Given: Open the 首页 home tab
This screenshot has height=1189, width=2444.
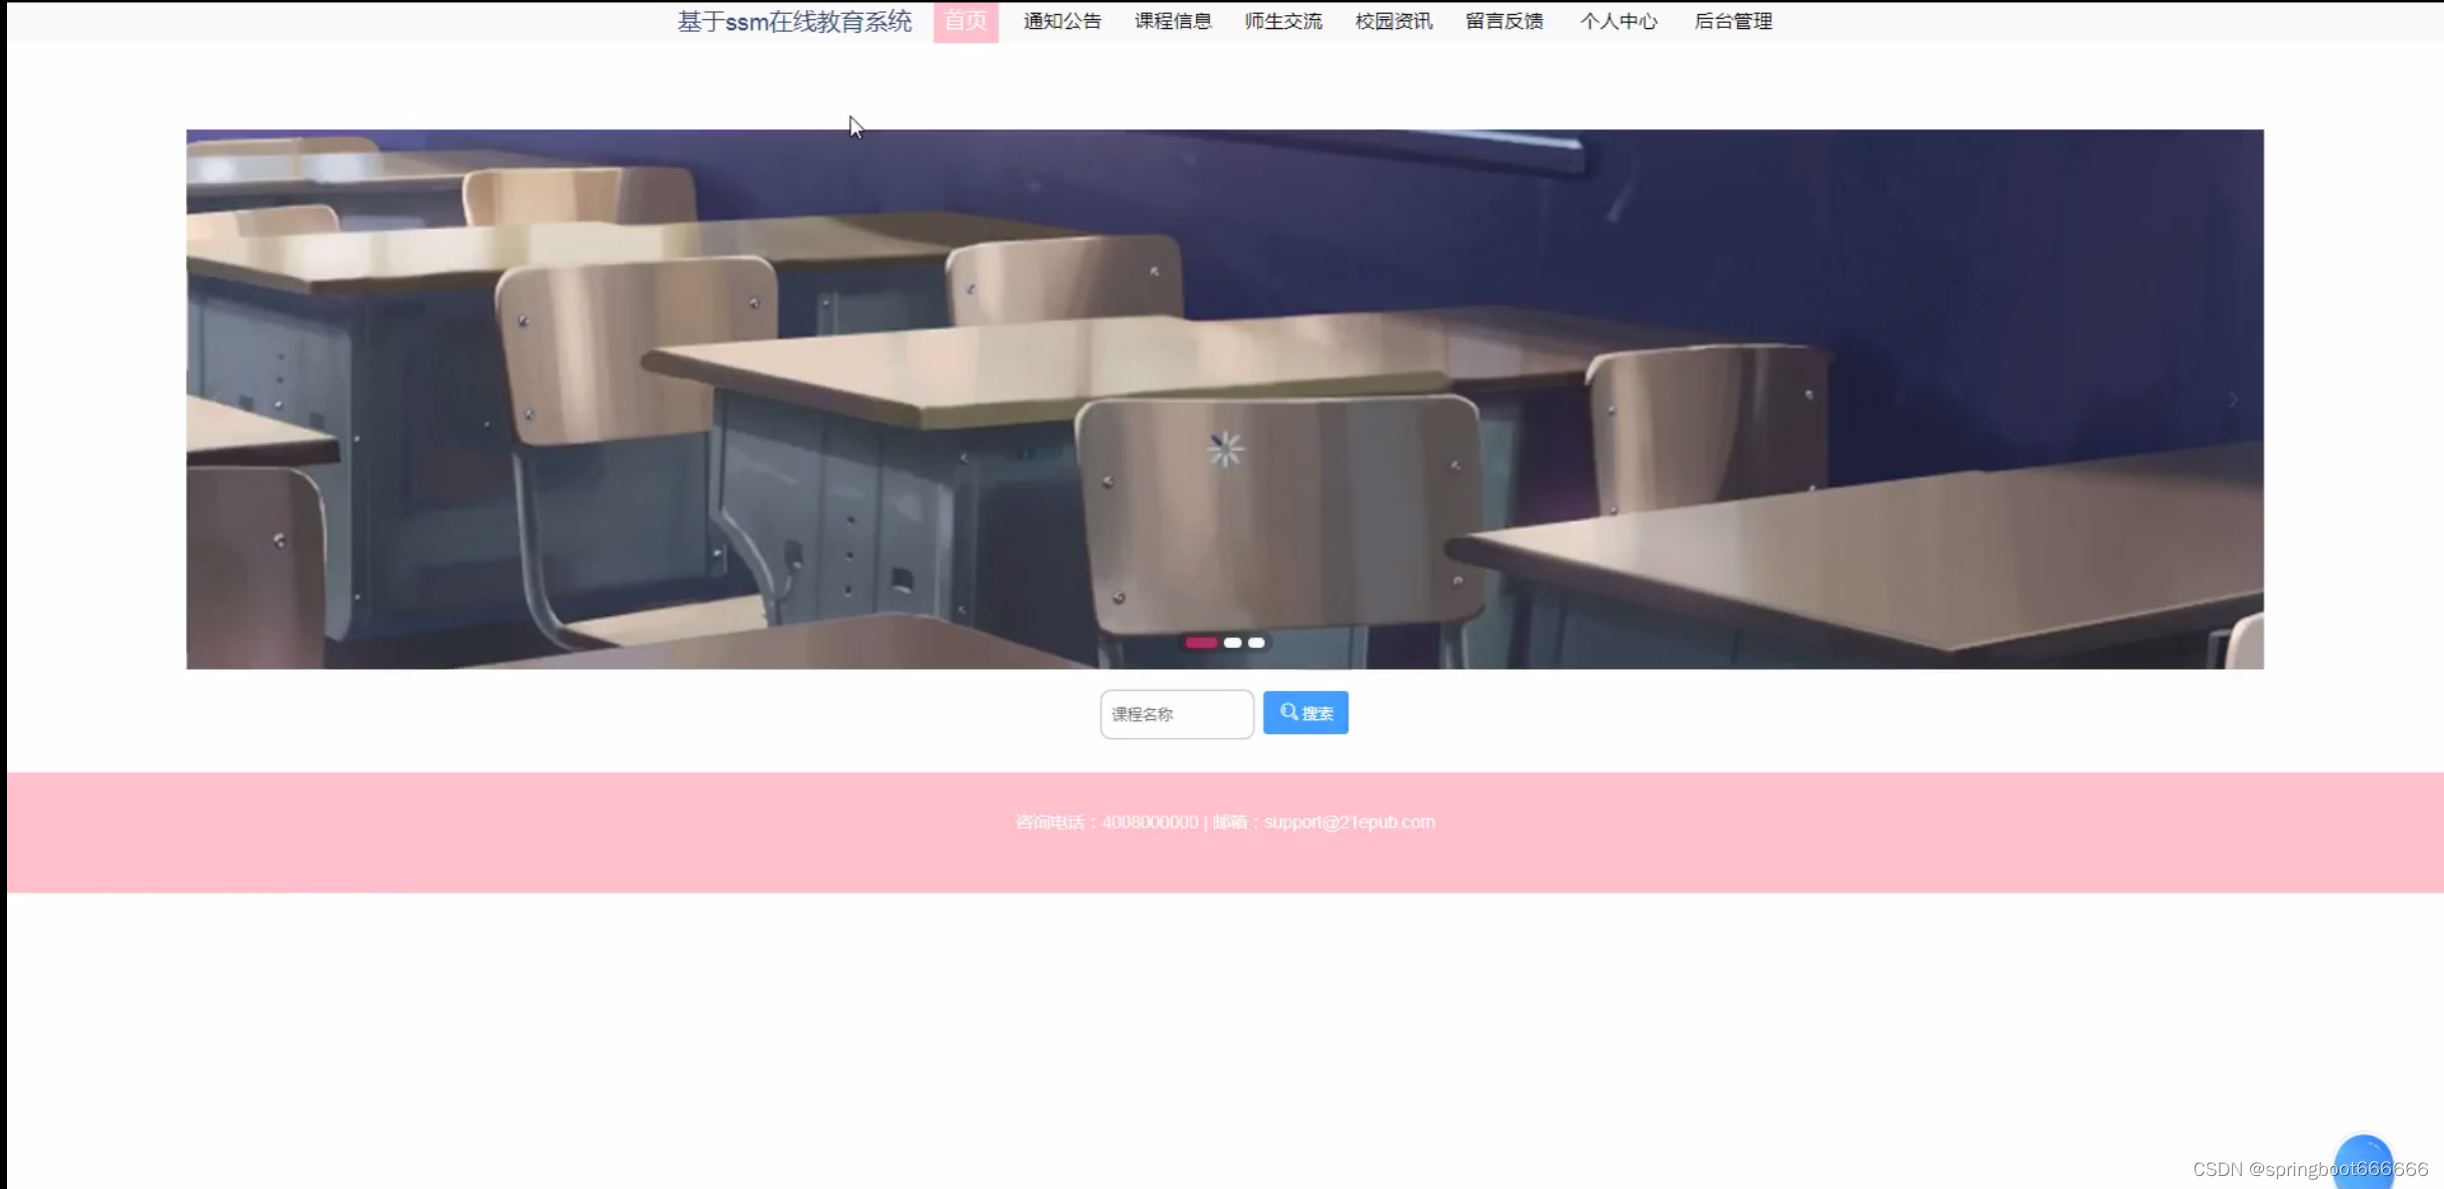Looking at the screenshot, I should pyautogui.click(x=965, y=22).
